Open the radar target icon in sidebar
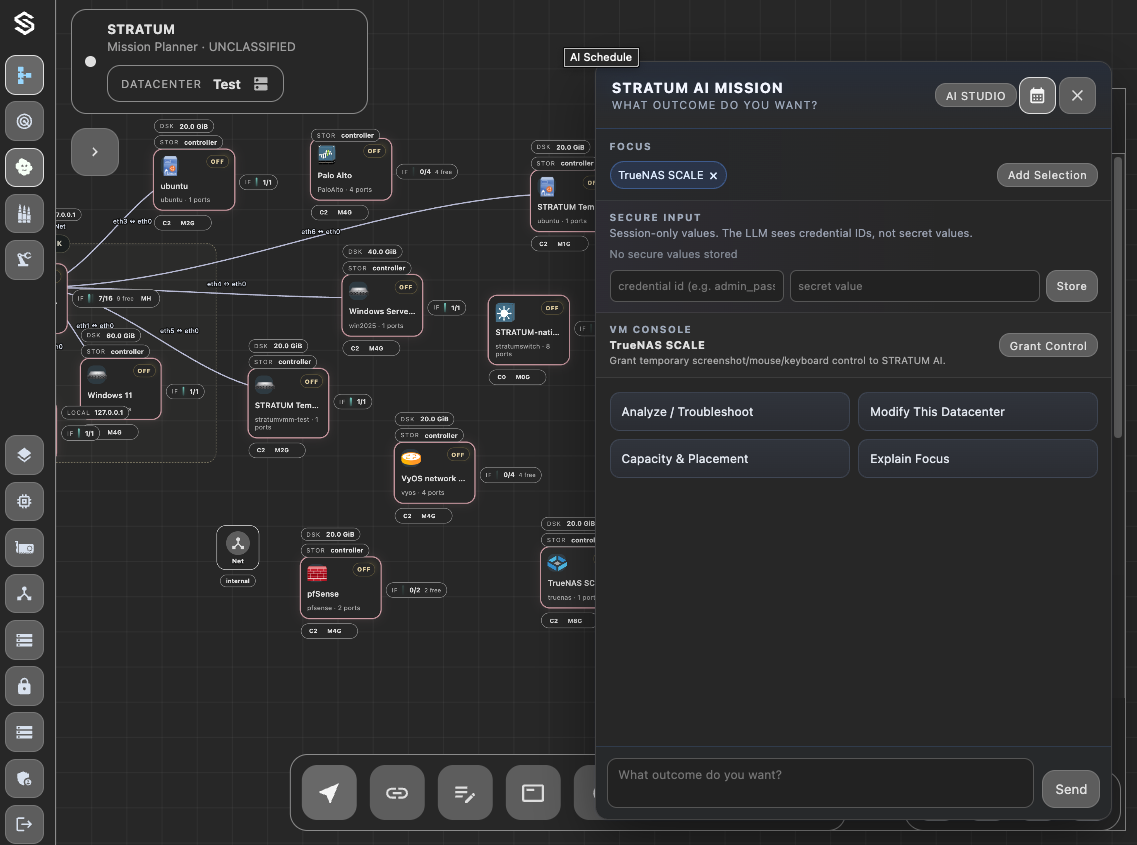Image resolution: width=1137 pixels, height=845 pixels. (x=24, y=121)
